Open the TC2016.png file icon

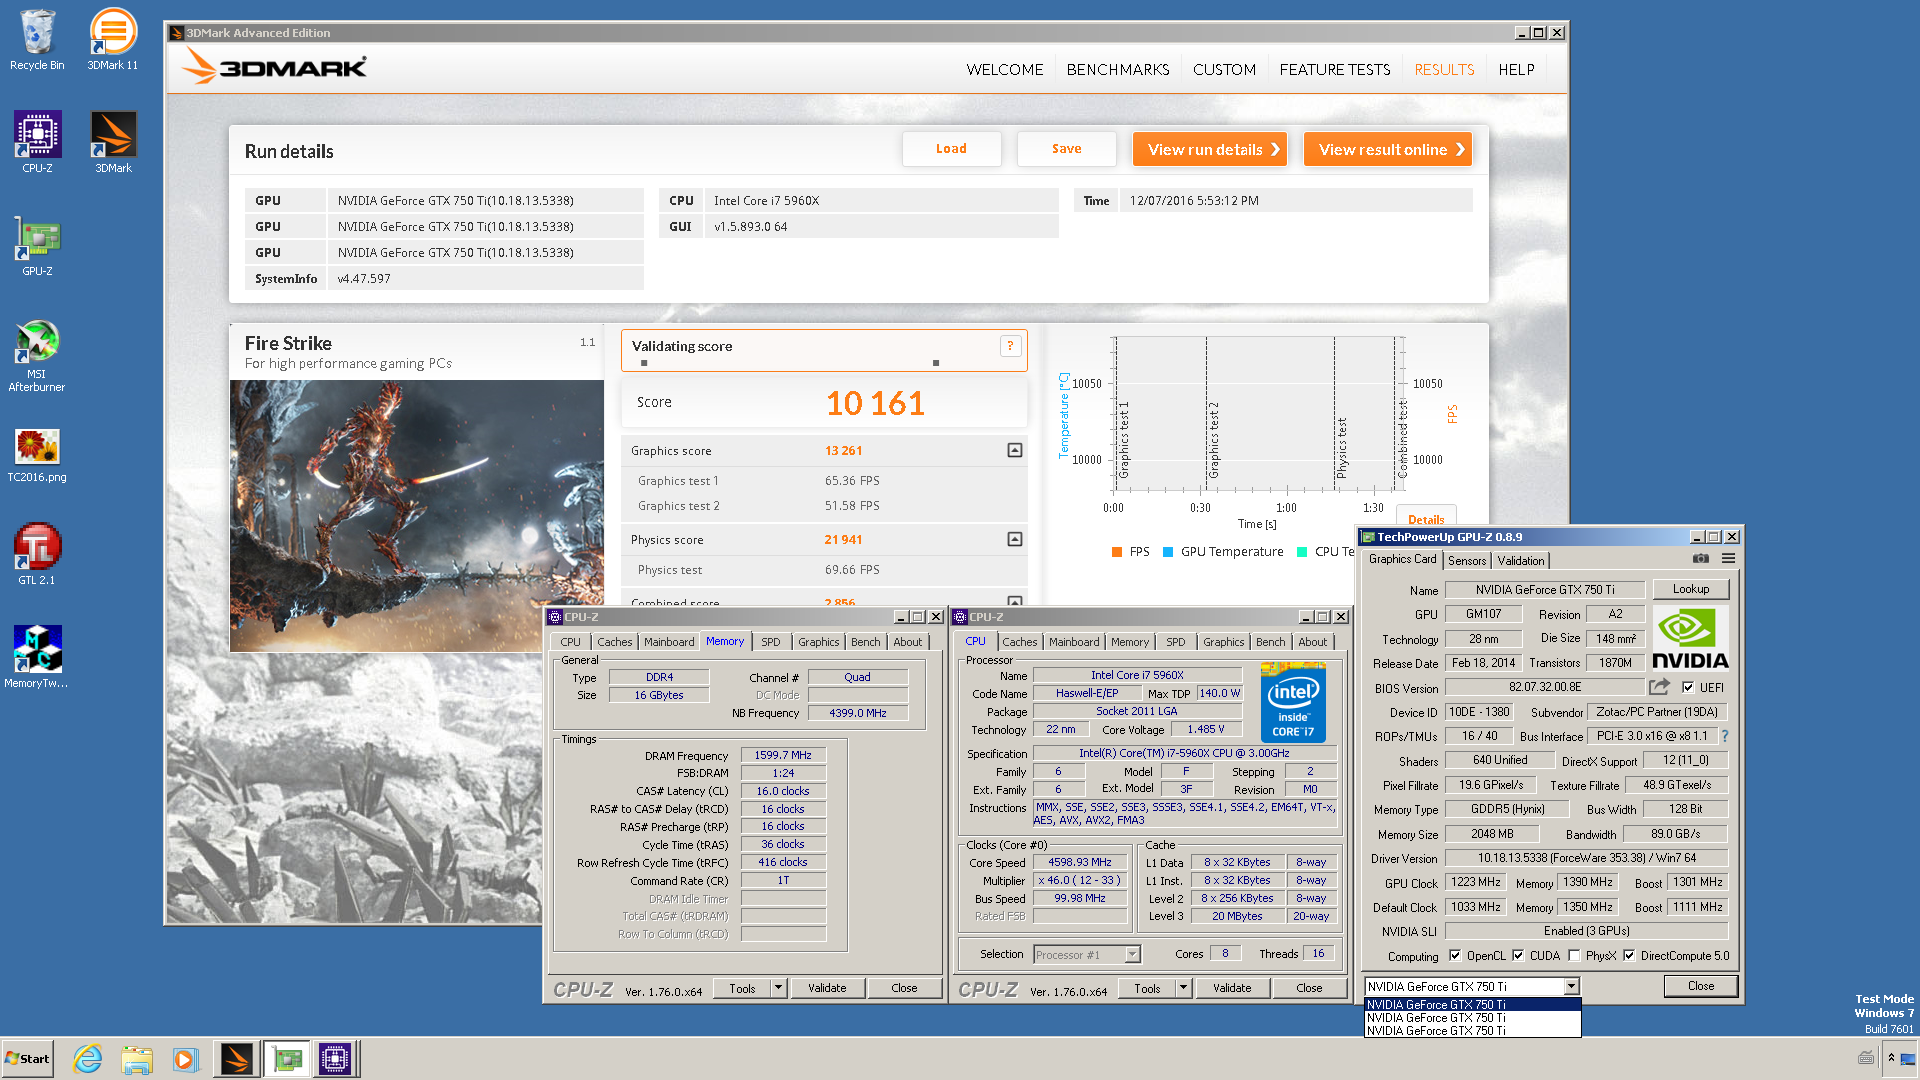pyautogui.click(x=37, y=455)
